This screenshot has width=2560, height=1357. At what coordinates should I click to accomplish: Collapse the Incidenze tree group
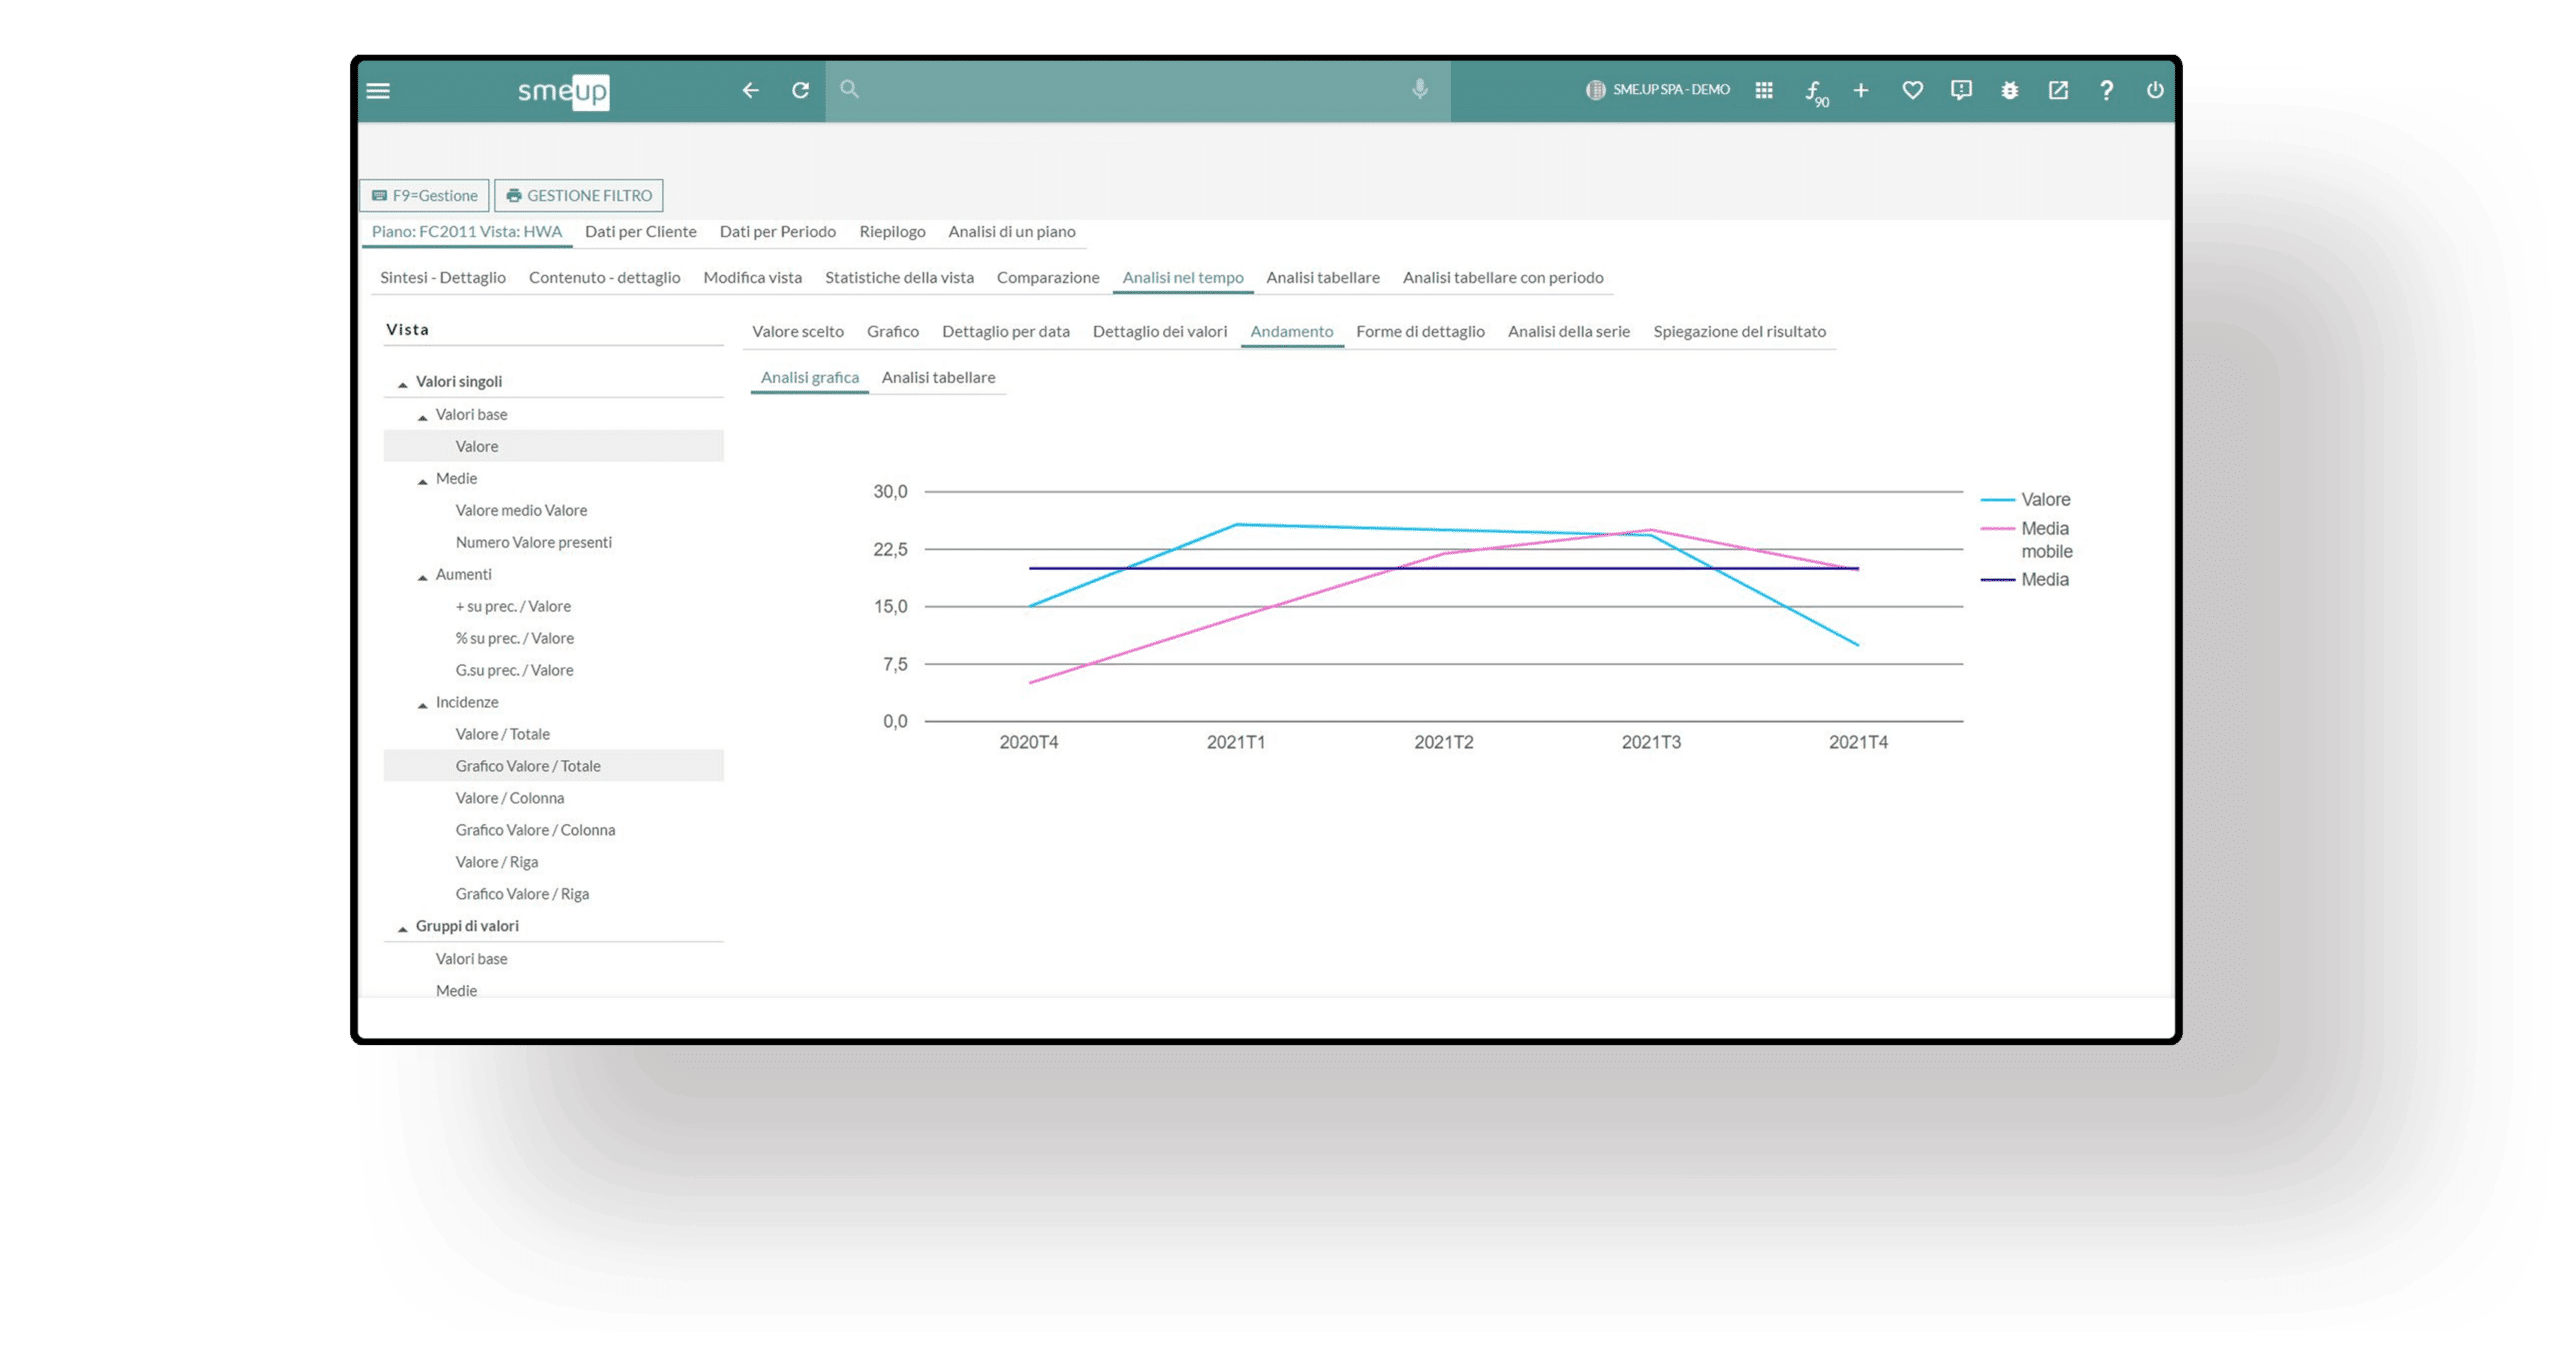pos(423,704)
